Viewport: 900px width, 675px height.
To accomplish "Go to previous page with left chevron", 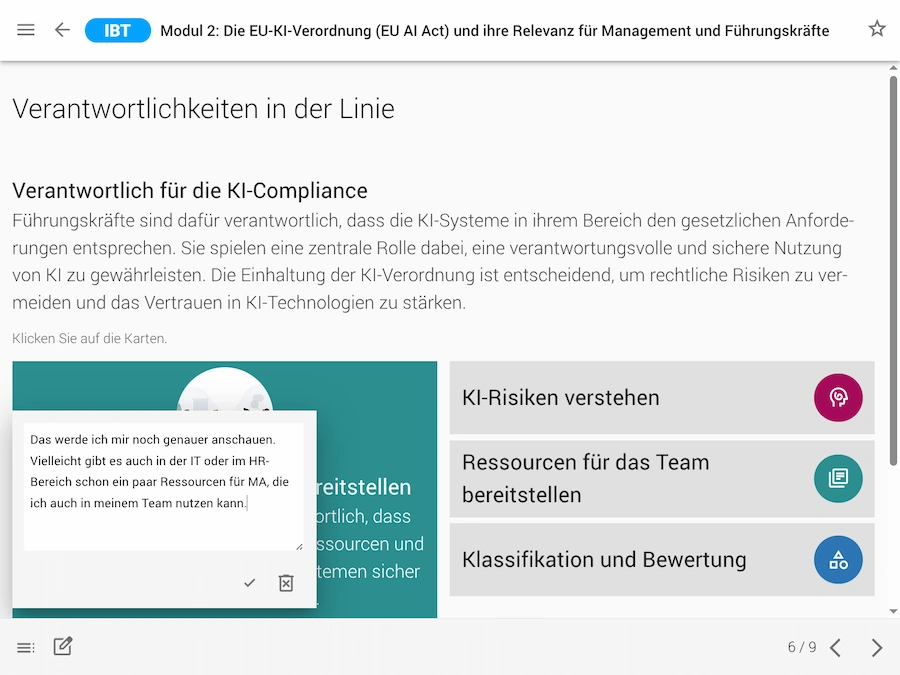I will (836, 647).
